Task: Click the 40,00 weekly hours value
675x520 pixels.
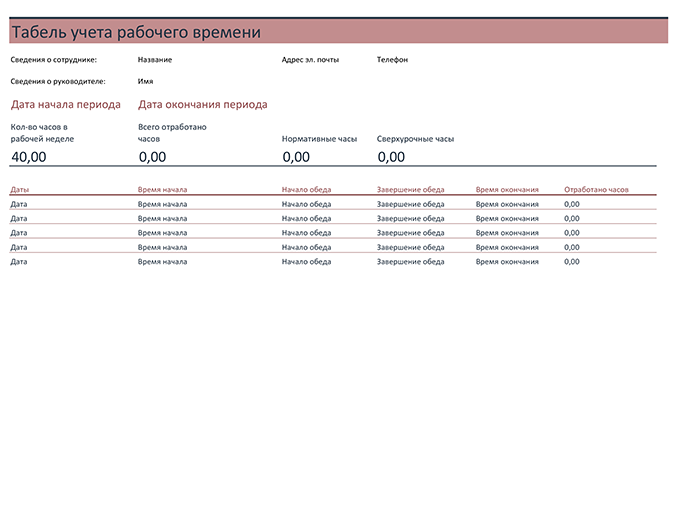Action: [x=29, y=157]
